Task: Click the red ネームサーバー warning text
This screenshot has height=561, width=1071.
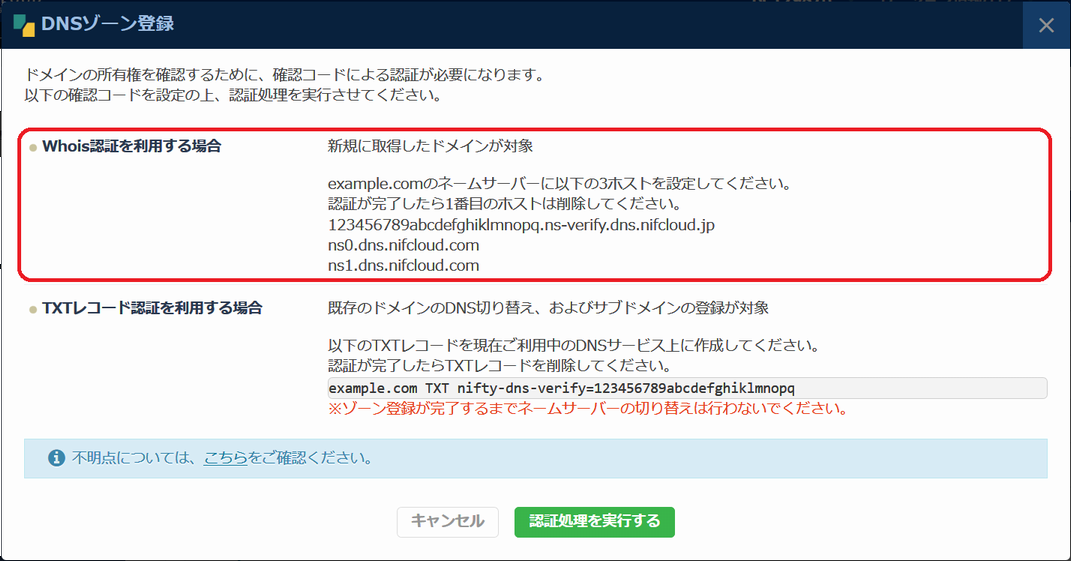Action: pos(588,409)
